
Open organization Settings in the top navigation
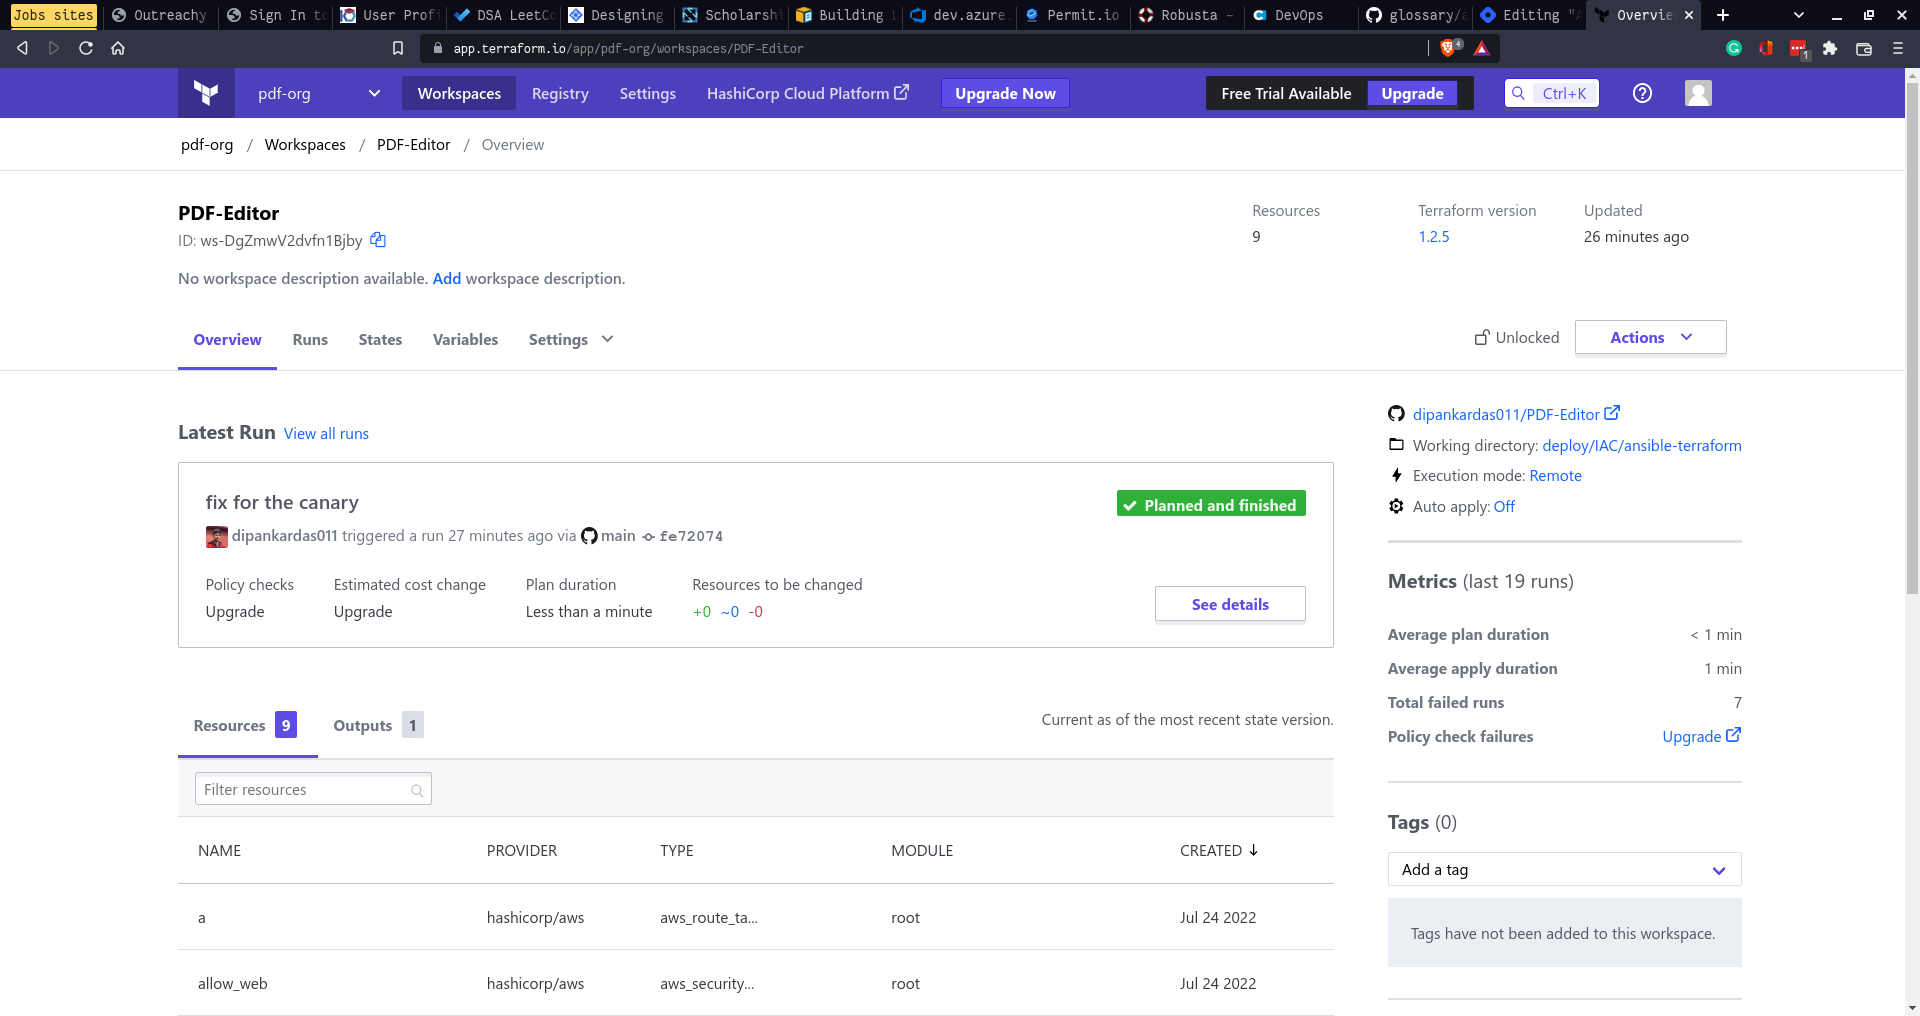(x=648, y=93)
